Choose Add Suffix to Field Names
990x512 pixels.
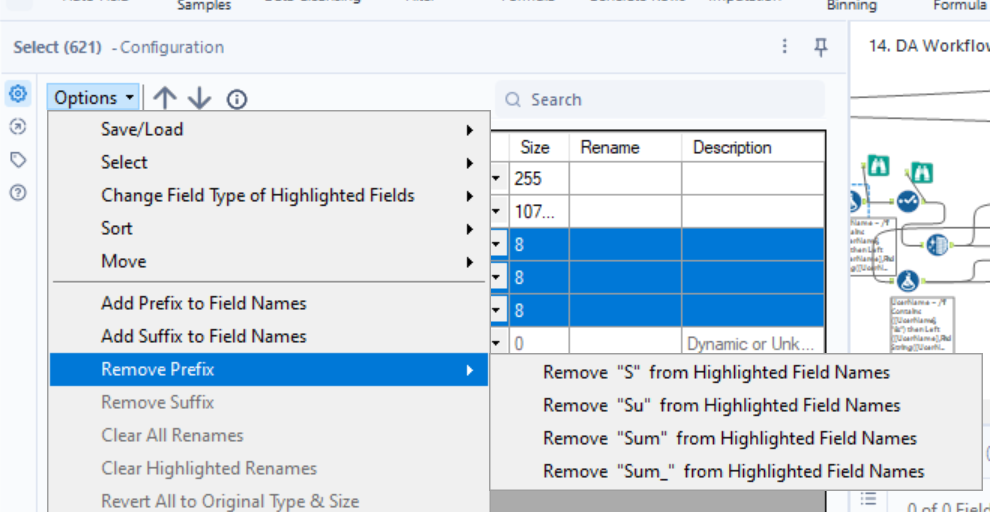click(x=269, y=336)
